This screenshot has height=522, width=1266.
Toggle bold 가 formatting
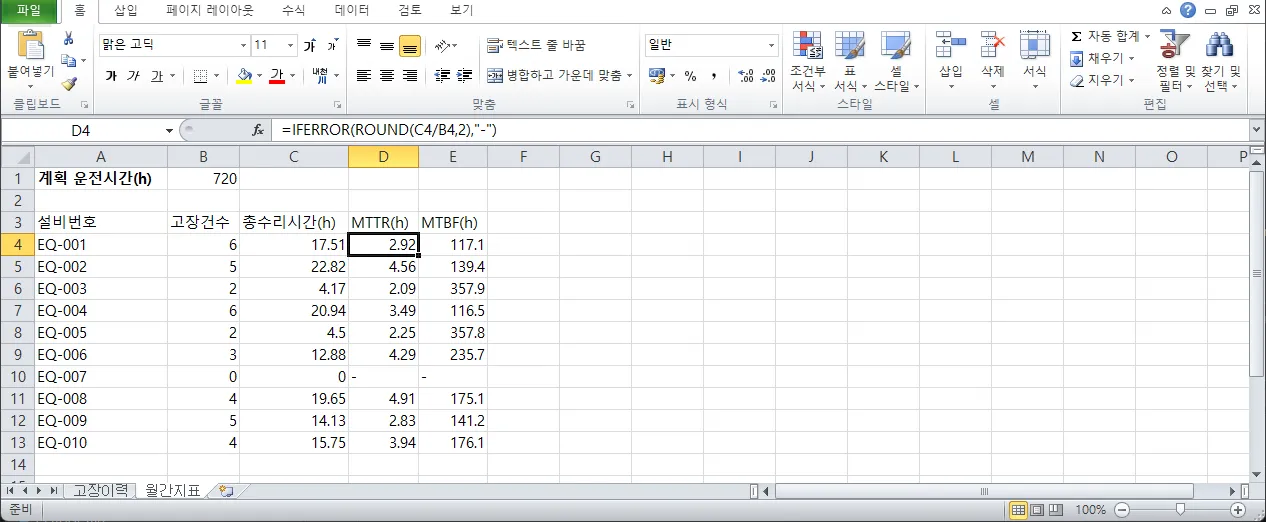pyautogui.click(x=111, y=76)
